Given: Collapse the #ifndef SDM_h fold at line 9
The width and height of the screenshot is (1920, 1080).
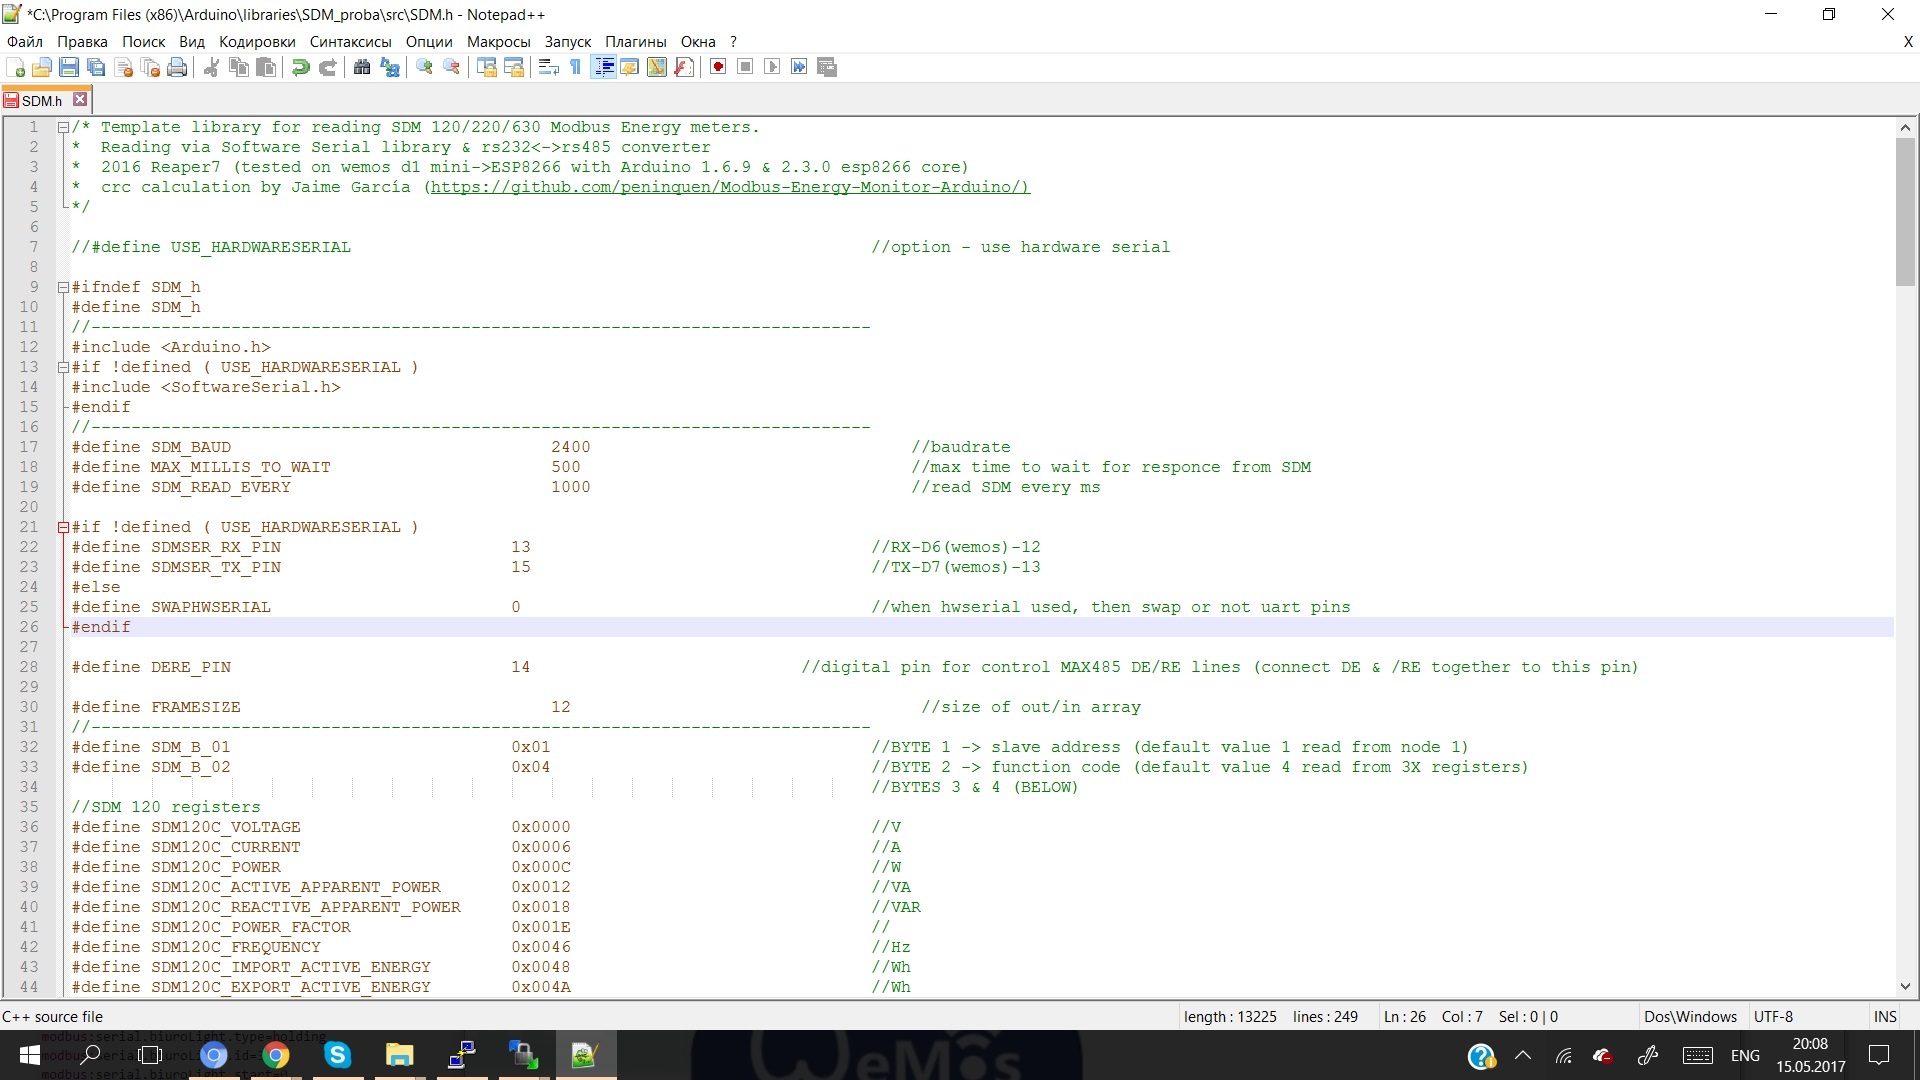Looking at the screenshot, I should click(63, 288).
